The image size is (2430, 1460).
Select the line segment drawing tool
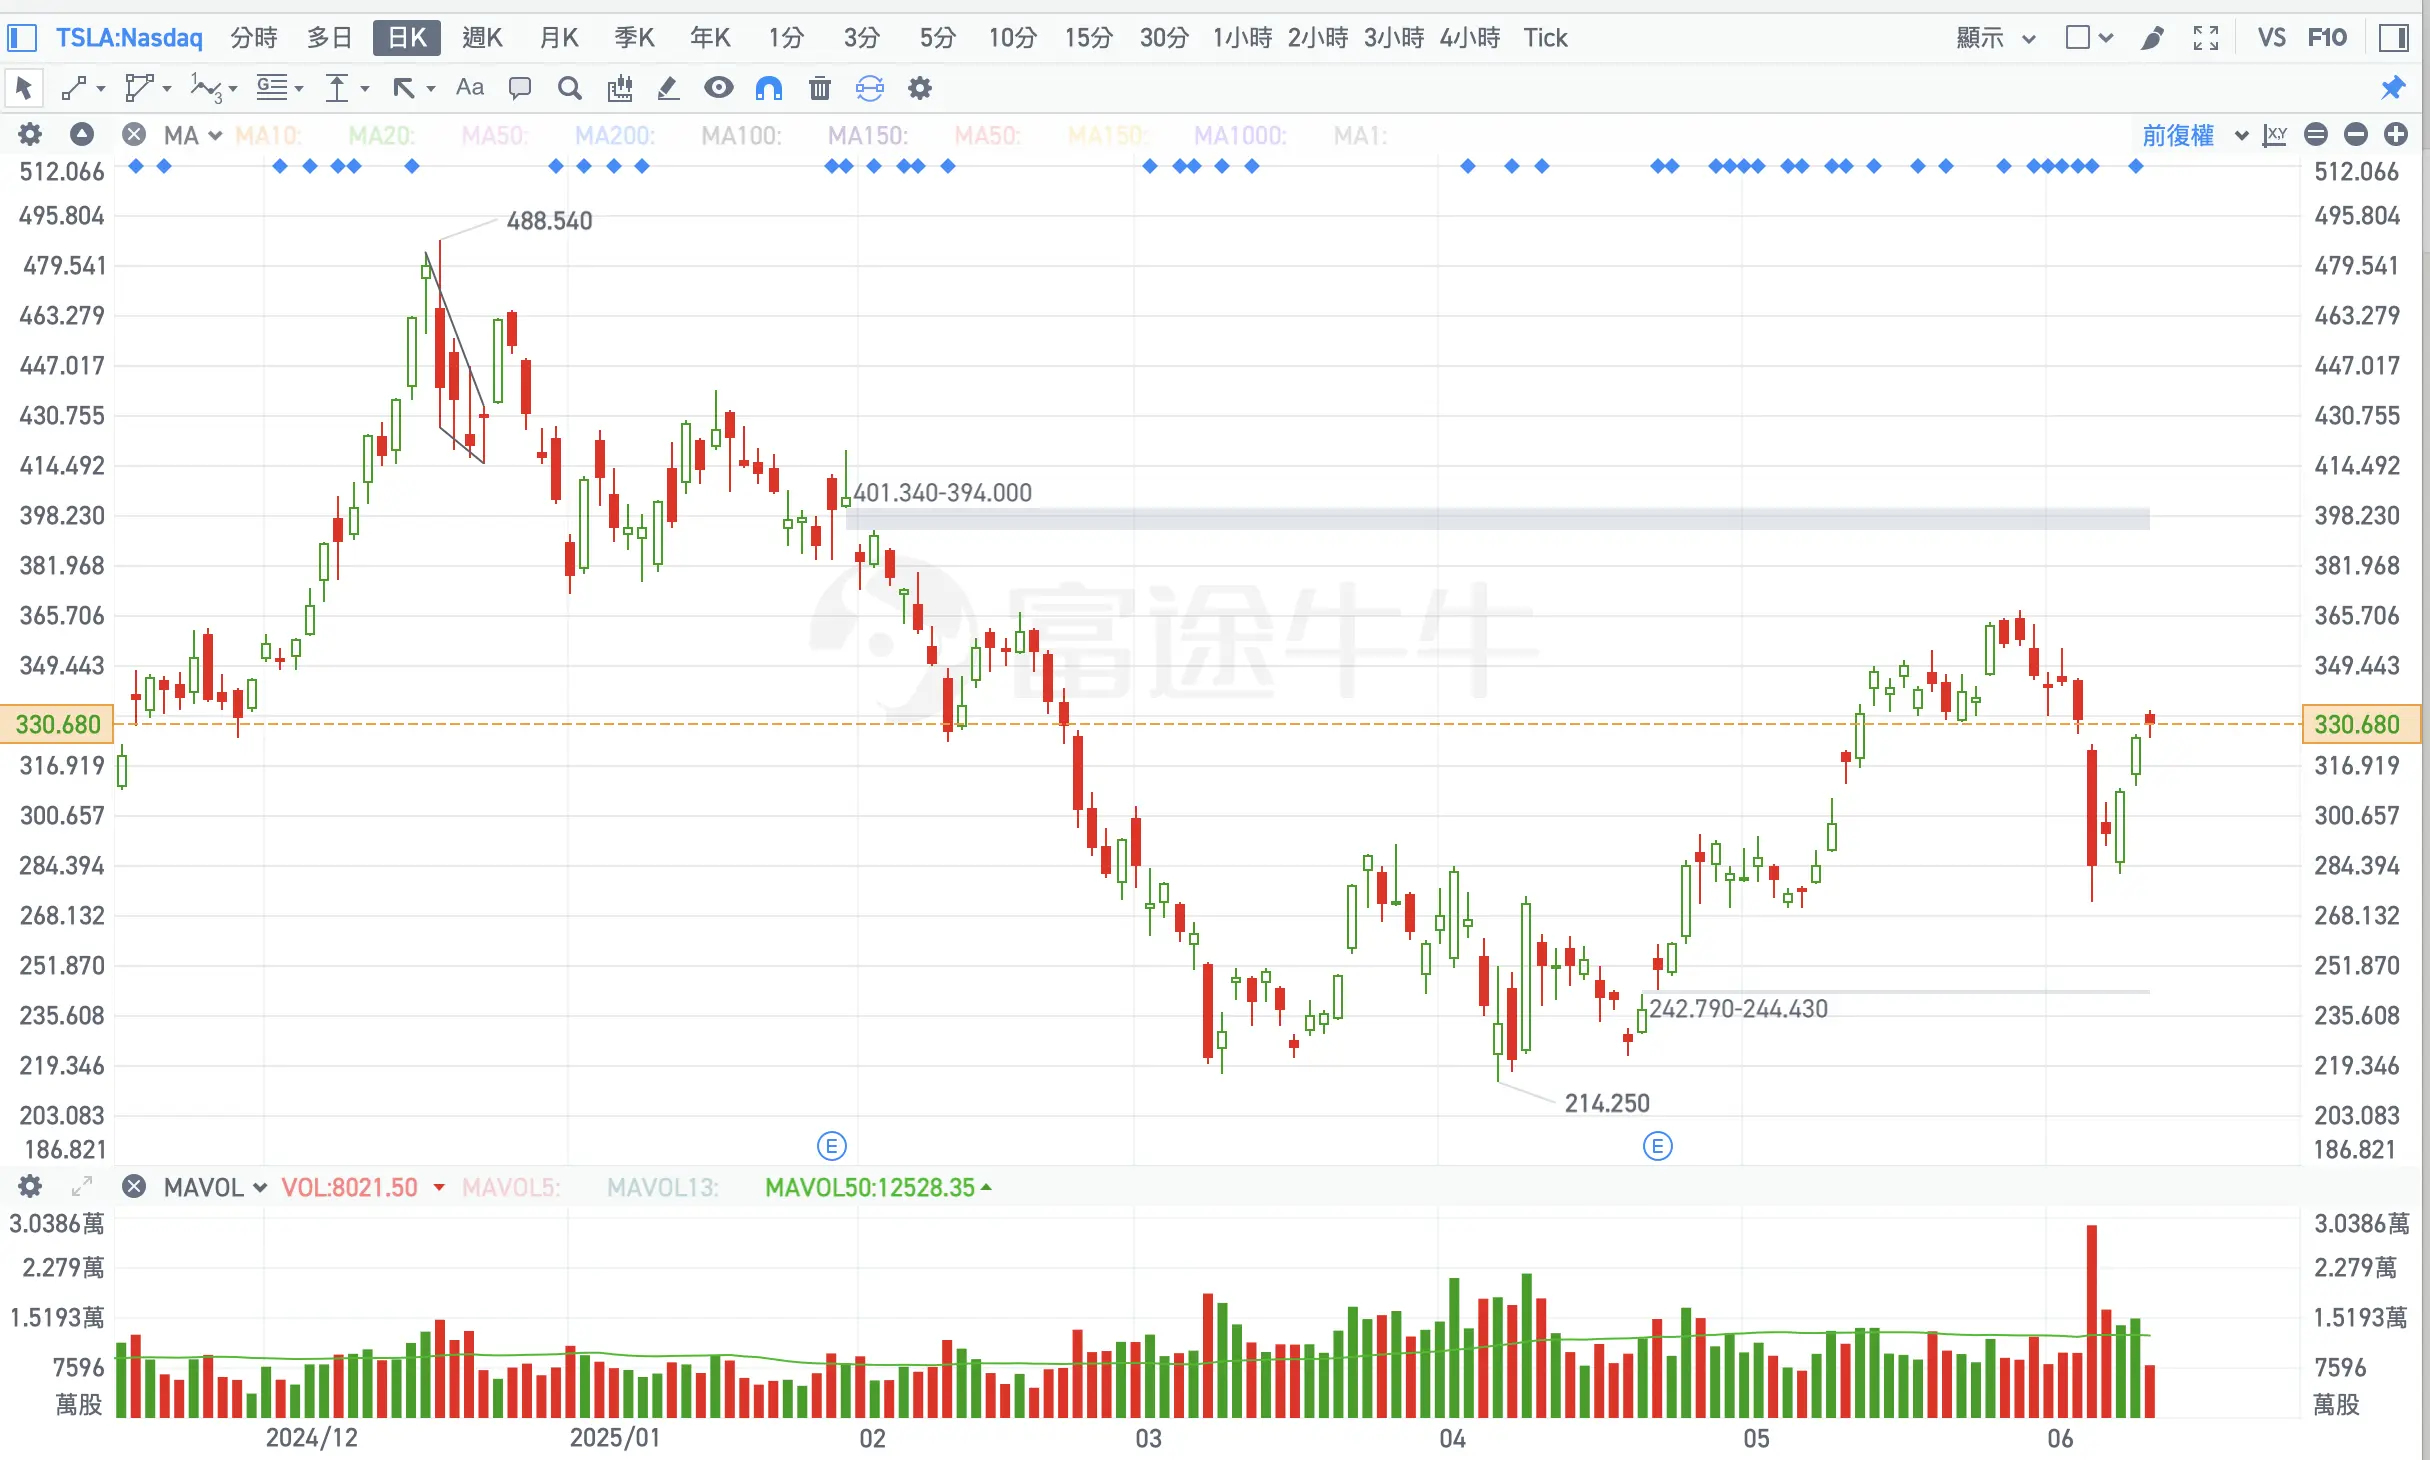[75, 88]
